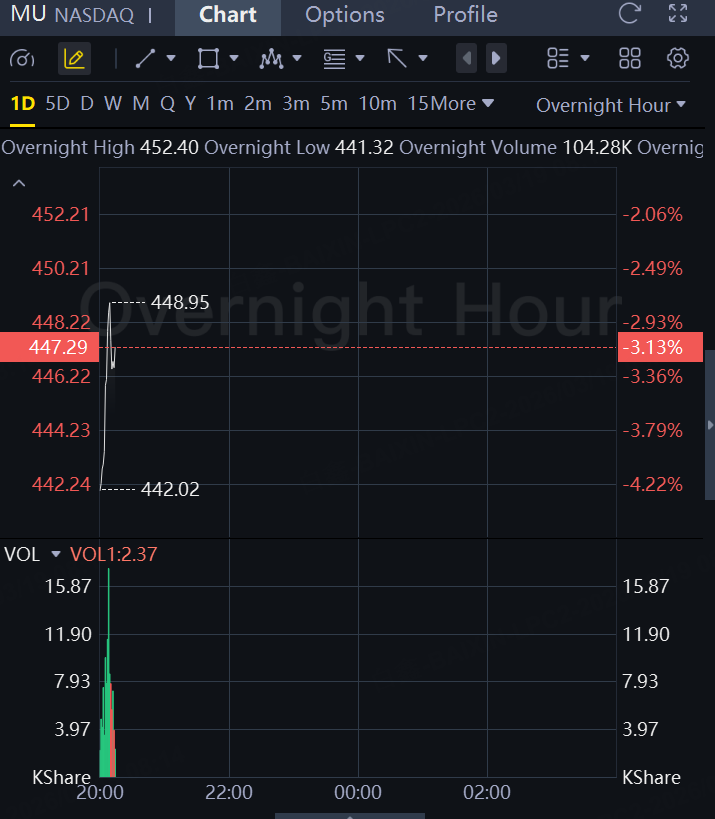Open the Profile tab
Screen dimensions: 715x819
pos(465,15)
